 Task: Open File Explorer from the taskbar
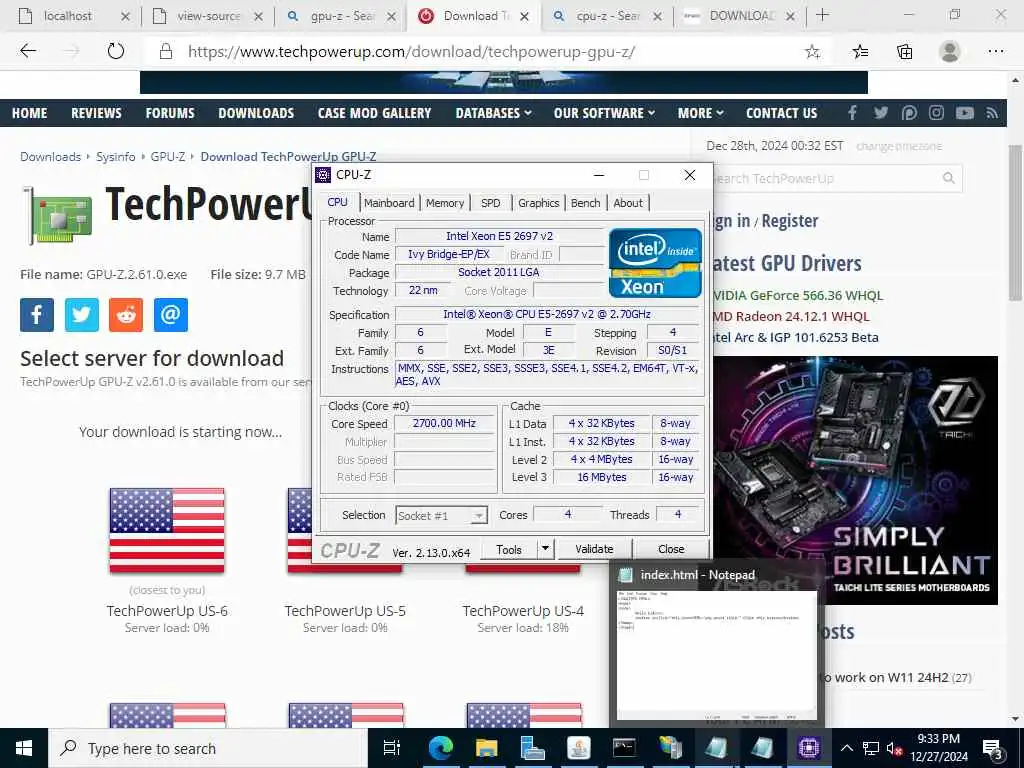point(487,748)
